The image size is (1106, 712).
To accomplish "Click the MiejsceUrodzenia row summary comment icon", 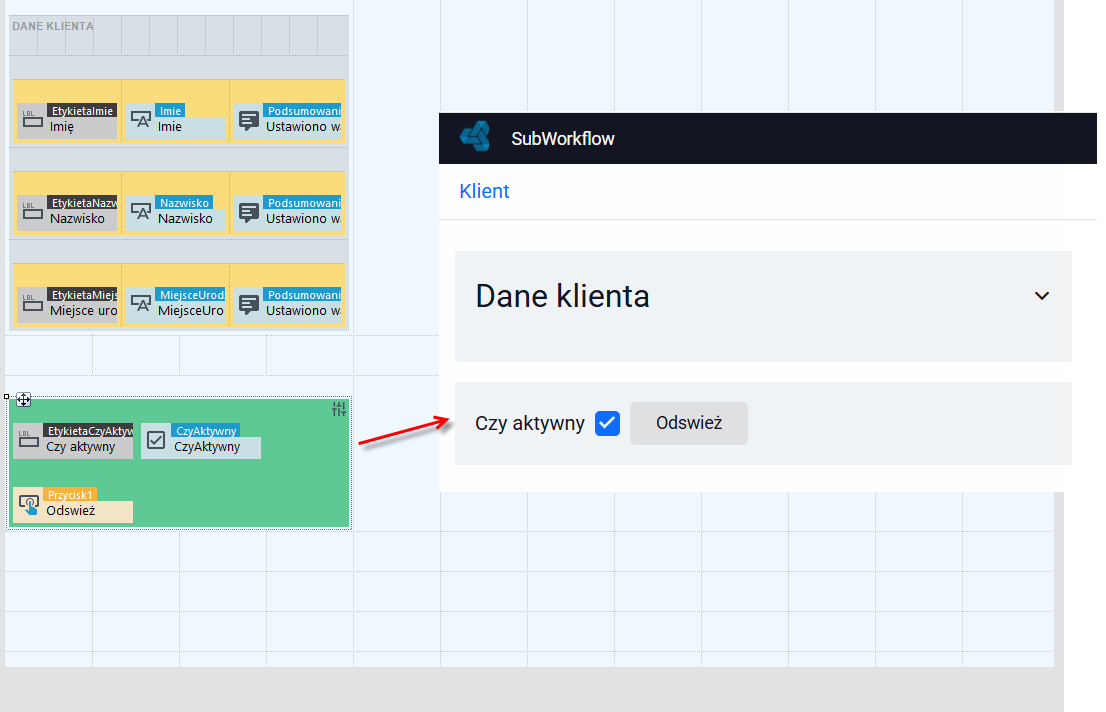I will pos(249,304).
